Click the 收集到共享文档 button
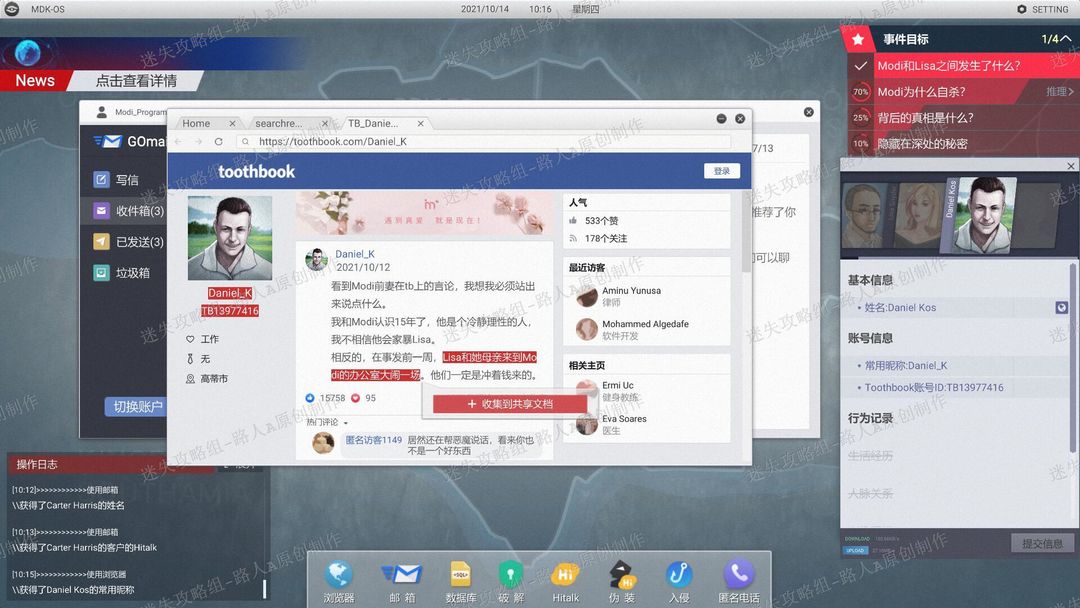This screenshot has width=1080, height=608. 510,404
